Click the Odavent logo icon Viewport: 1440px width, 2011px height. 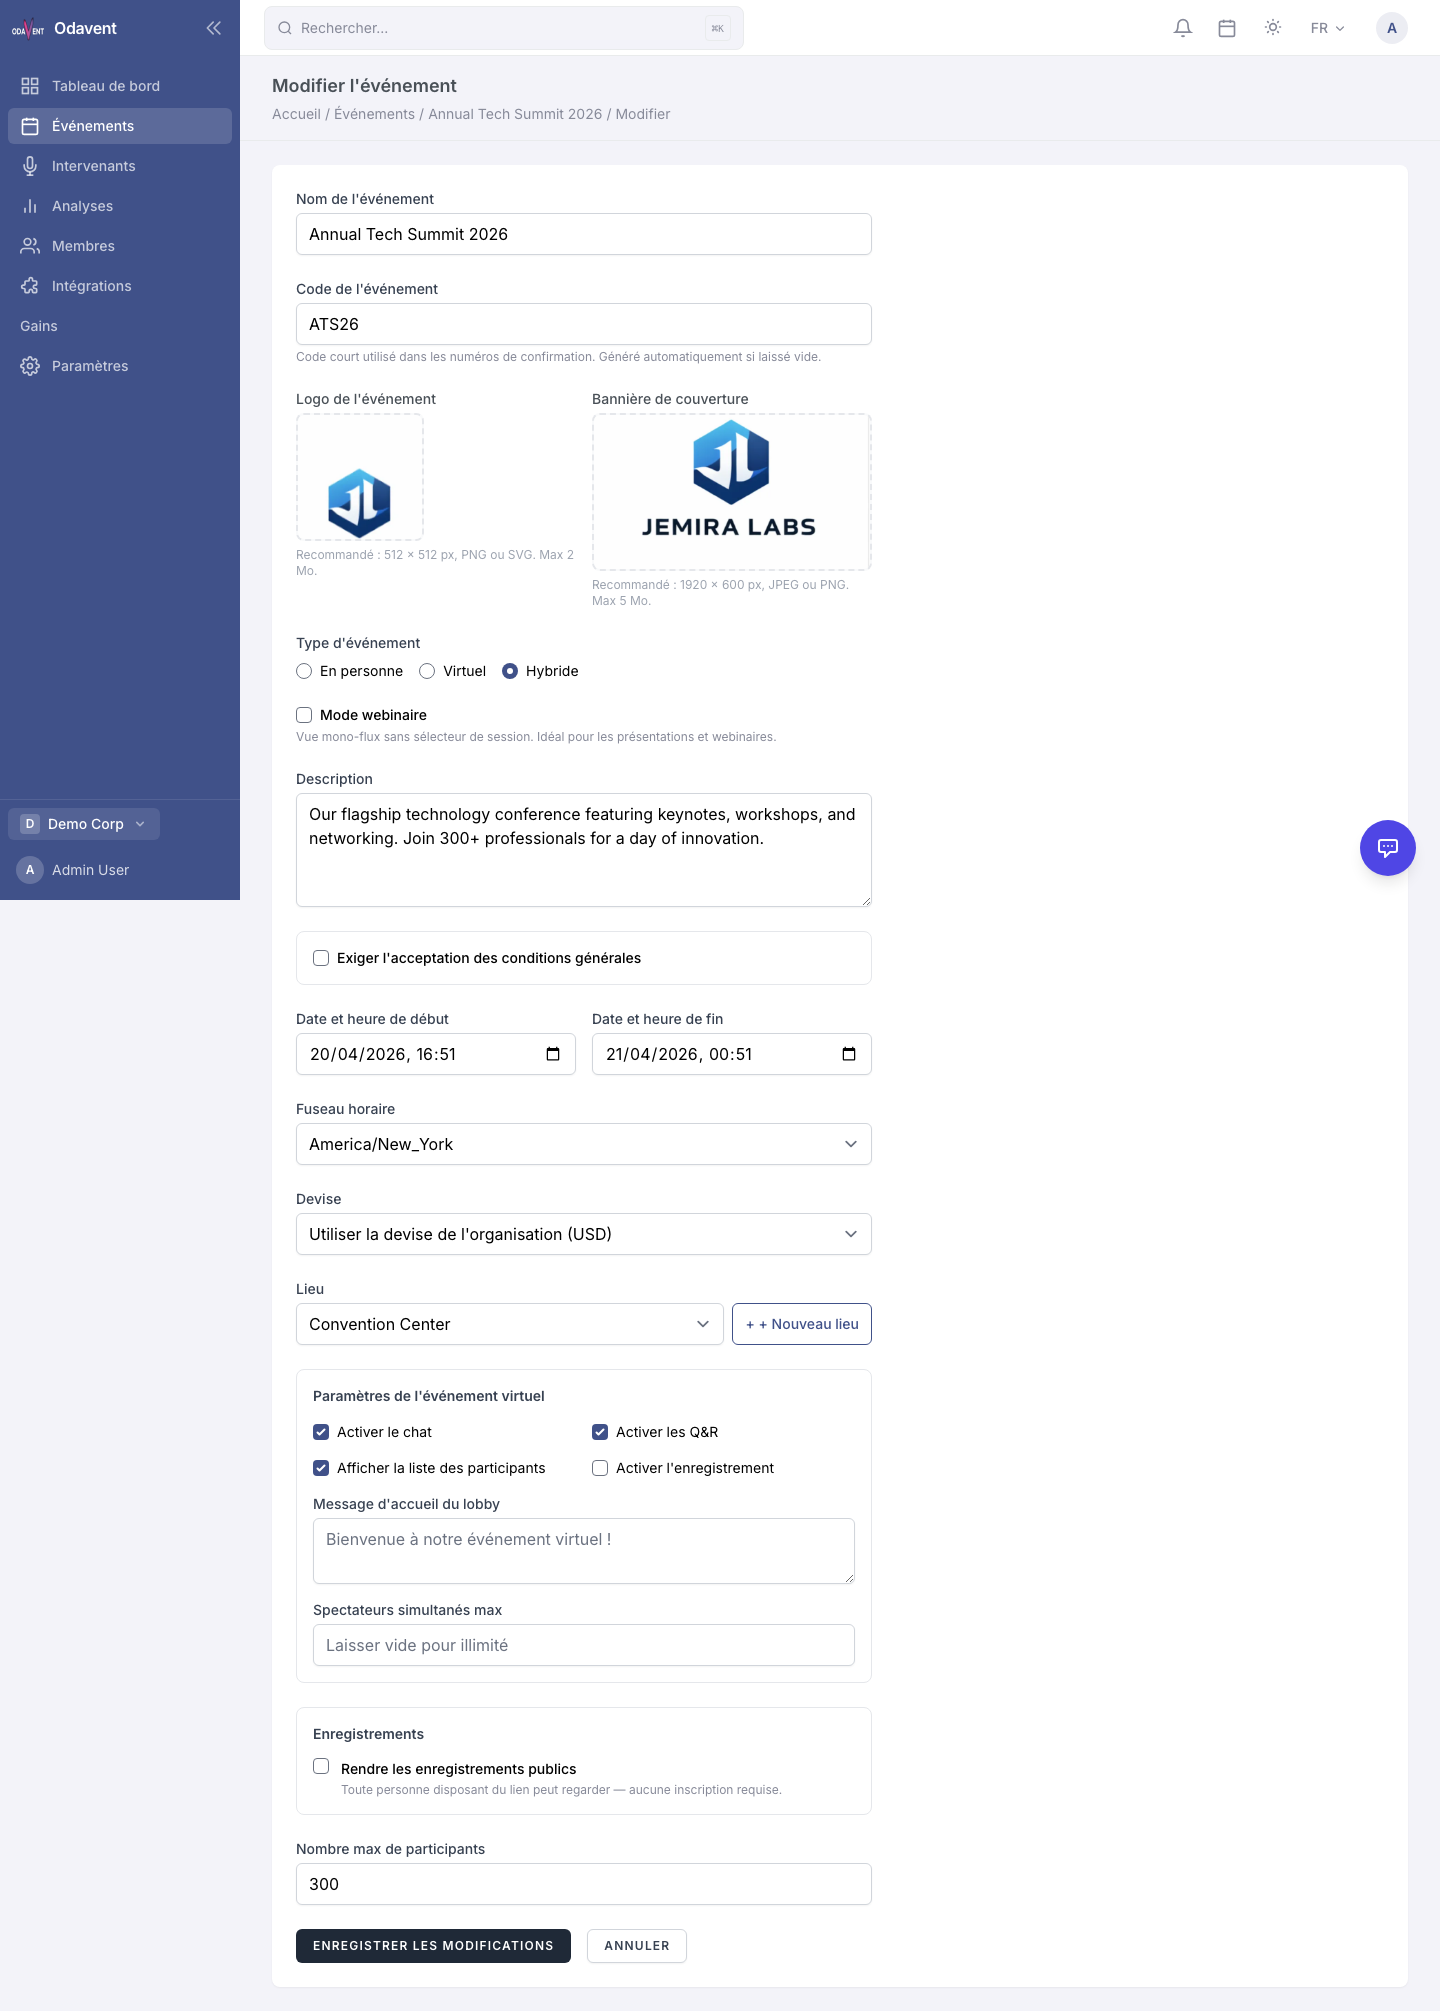pyautogui.click(x=28, y=28)
